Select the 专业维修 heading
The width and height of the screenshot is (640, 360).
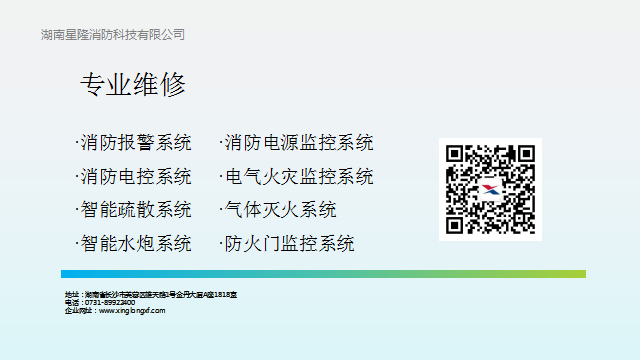coord(133,85)
